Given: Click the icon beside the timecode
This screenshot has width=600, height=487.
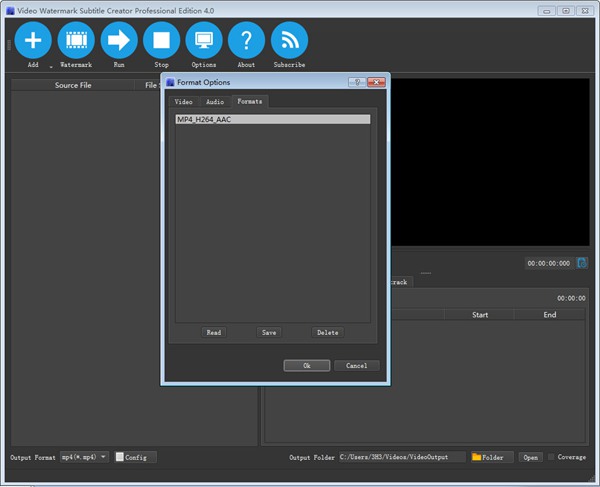Looking at the screenshot, I should [582, 263].
